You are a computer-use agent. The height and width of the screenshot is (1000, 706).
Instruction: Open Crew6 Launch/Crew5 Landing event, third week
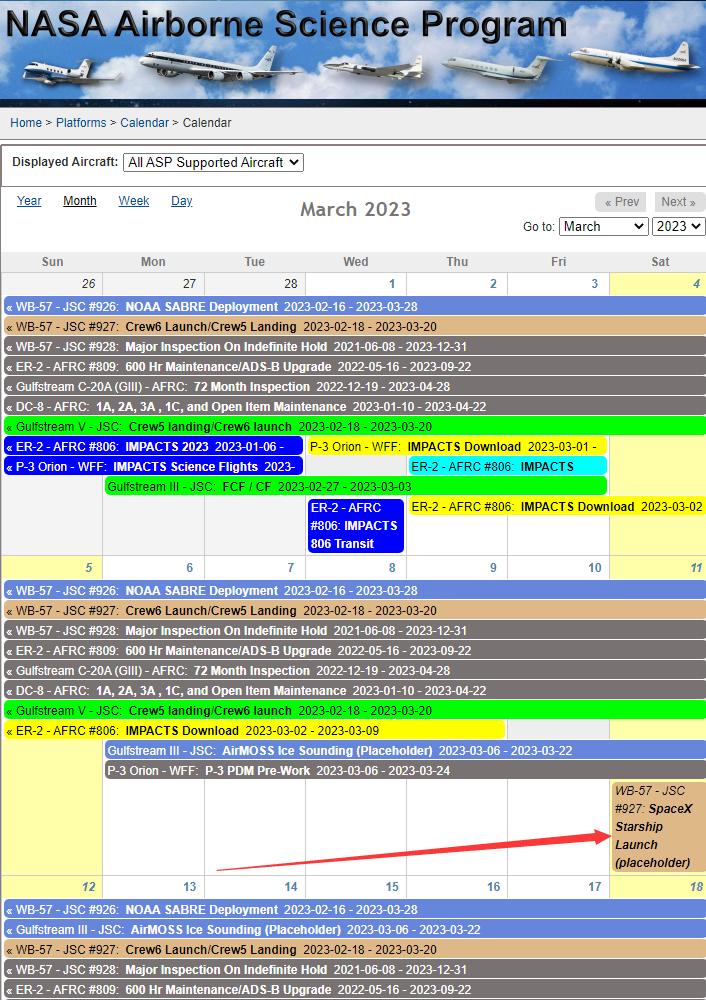coord(355,950)
